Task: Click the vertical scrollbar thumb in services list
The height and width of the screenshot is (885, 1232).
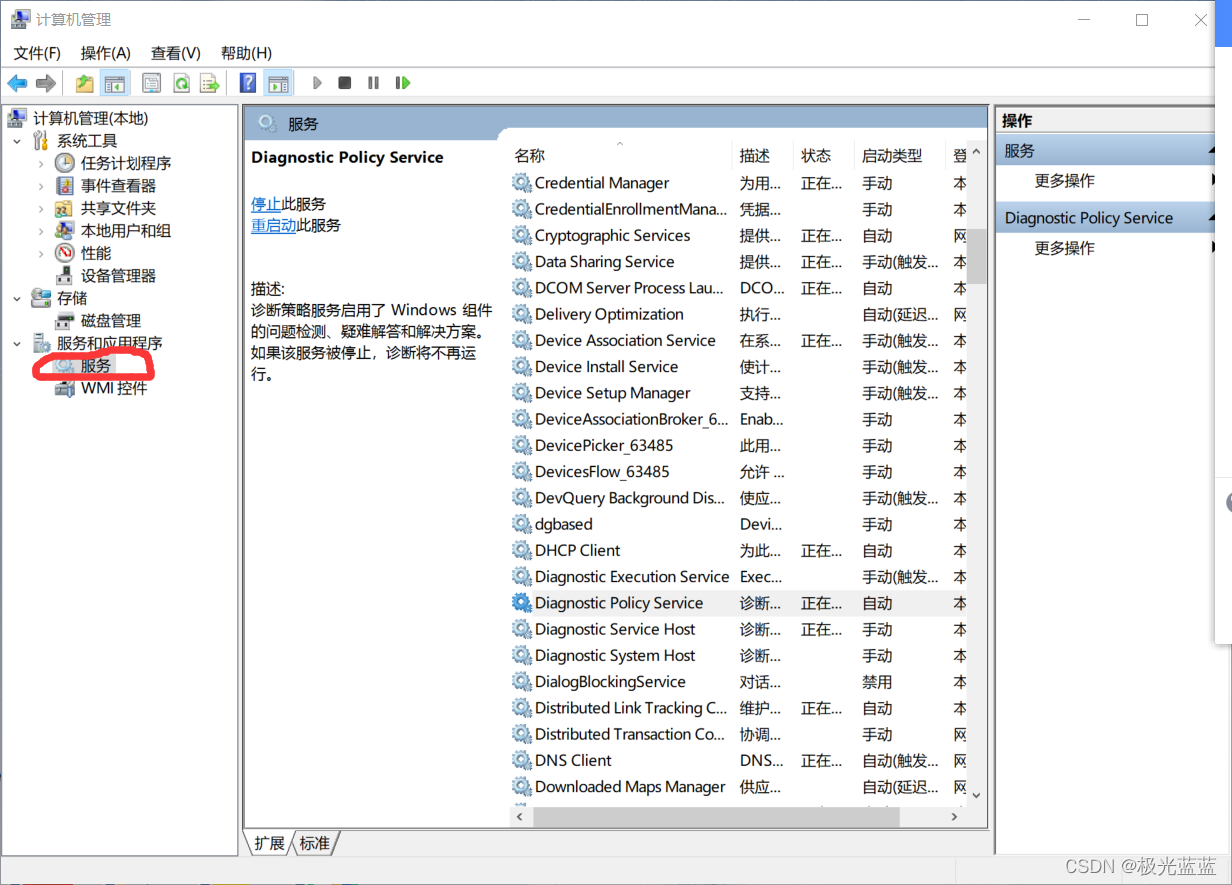Action: tap(976, 256)
